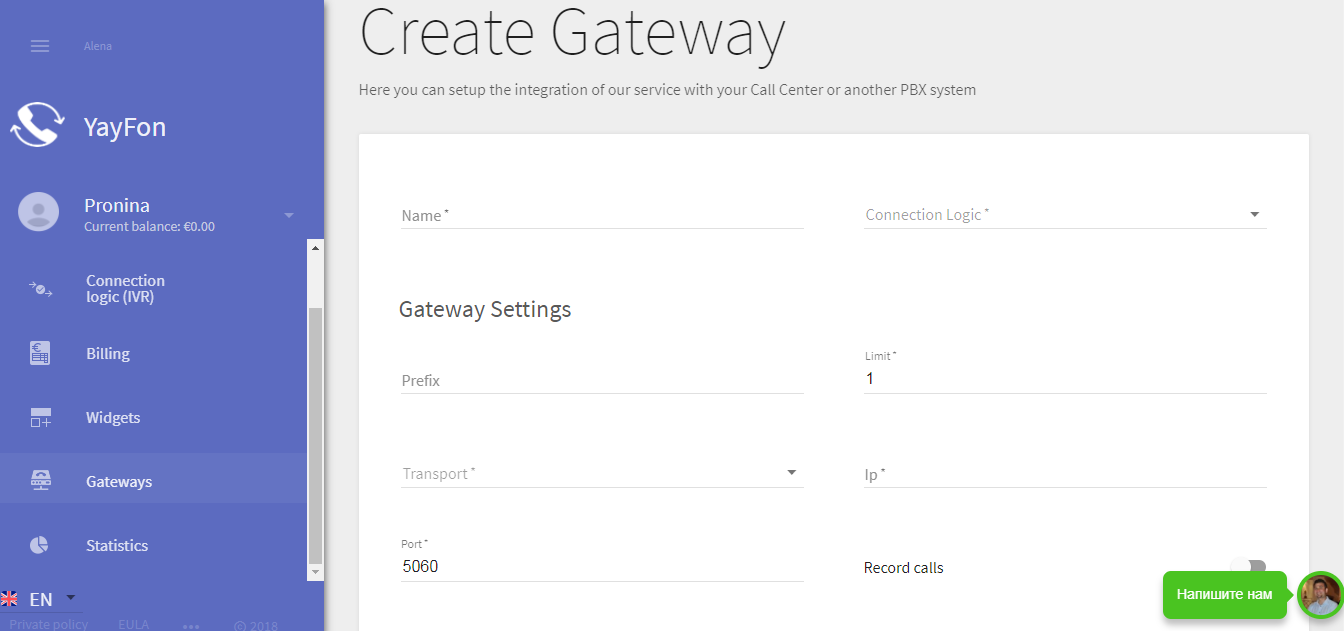Toggle the Record calls switch
The image size is (1344, 631).
(1248, 567)
